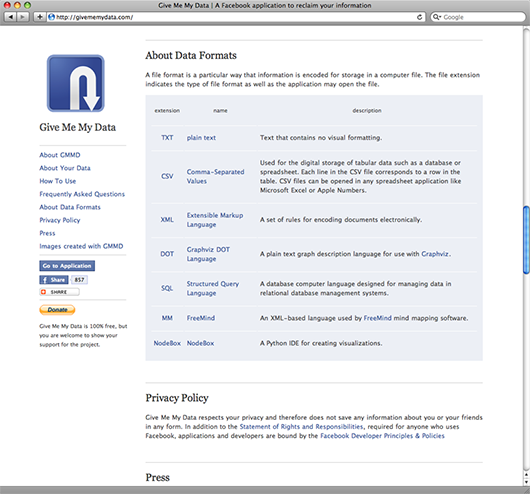Click the scrollbar down arrow

click(x=526, y=483)
